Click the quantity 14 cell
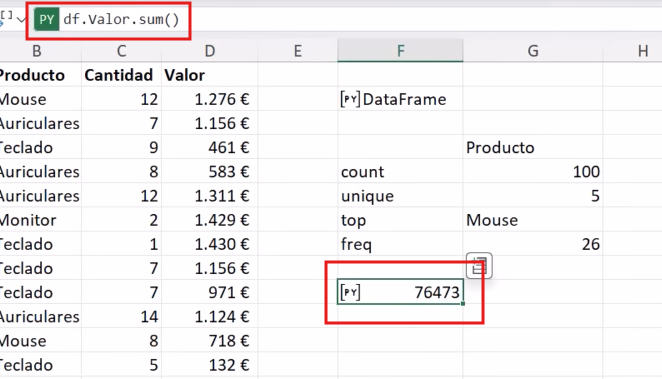 (122, 316)
